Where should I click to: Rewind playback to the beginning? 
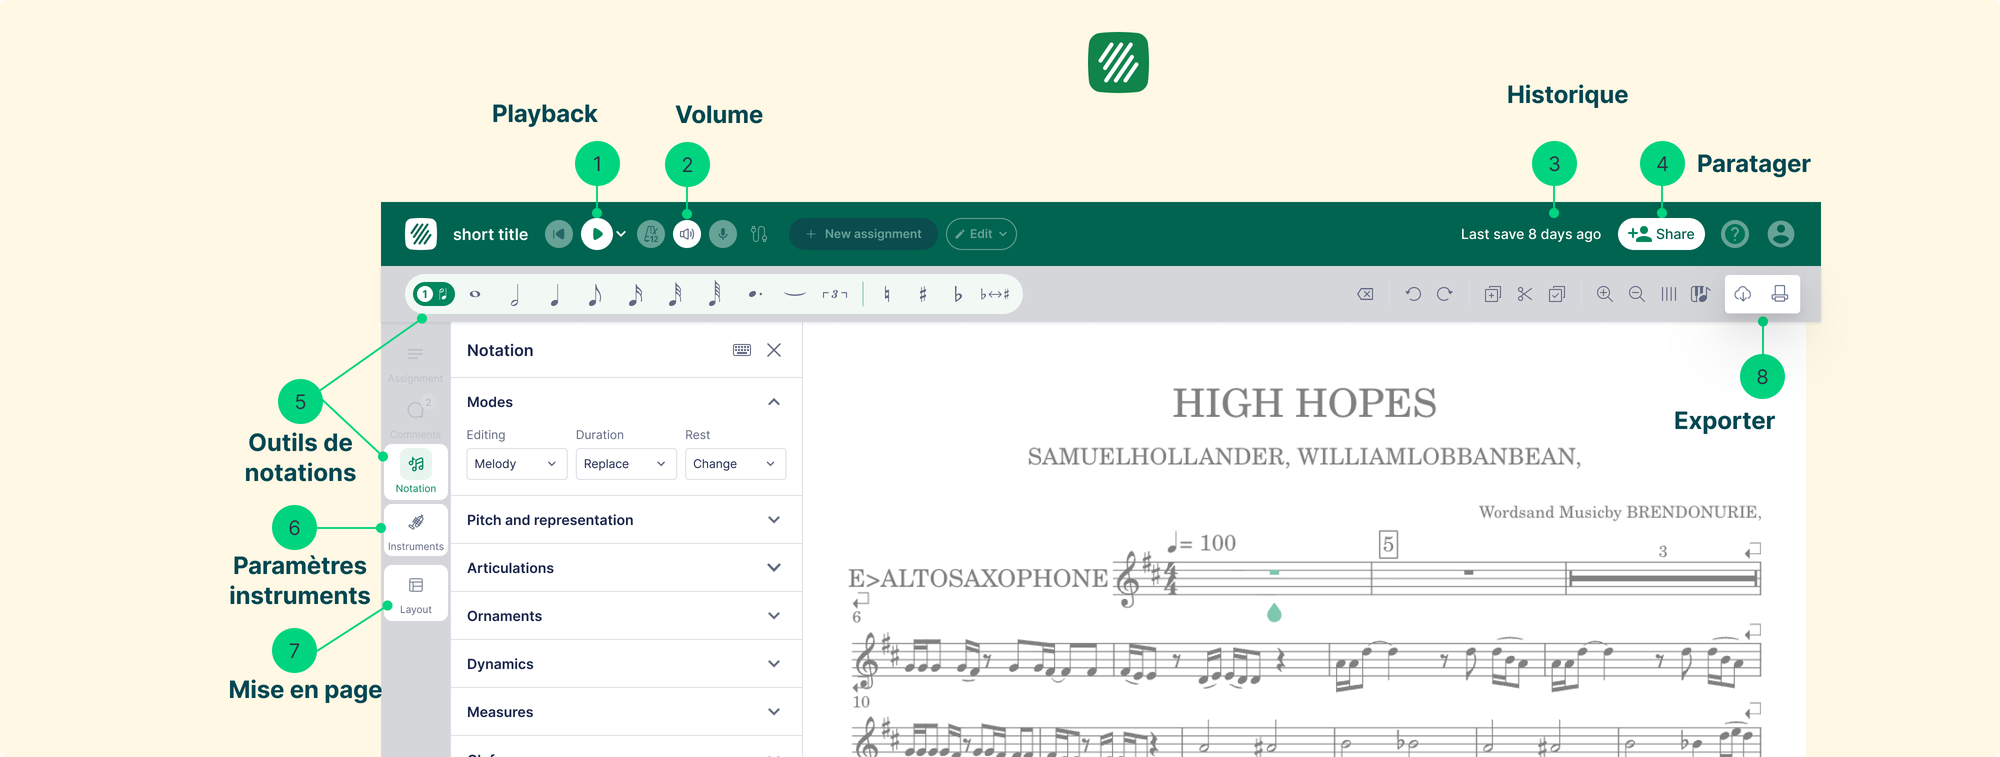click(559, 234)
